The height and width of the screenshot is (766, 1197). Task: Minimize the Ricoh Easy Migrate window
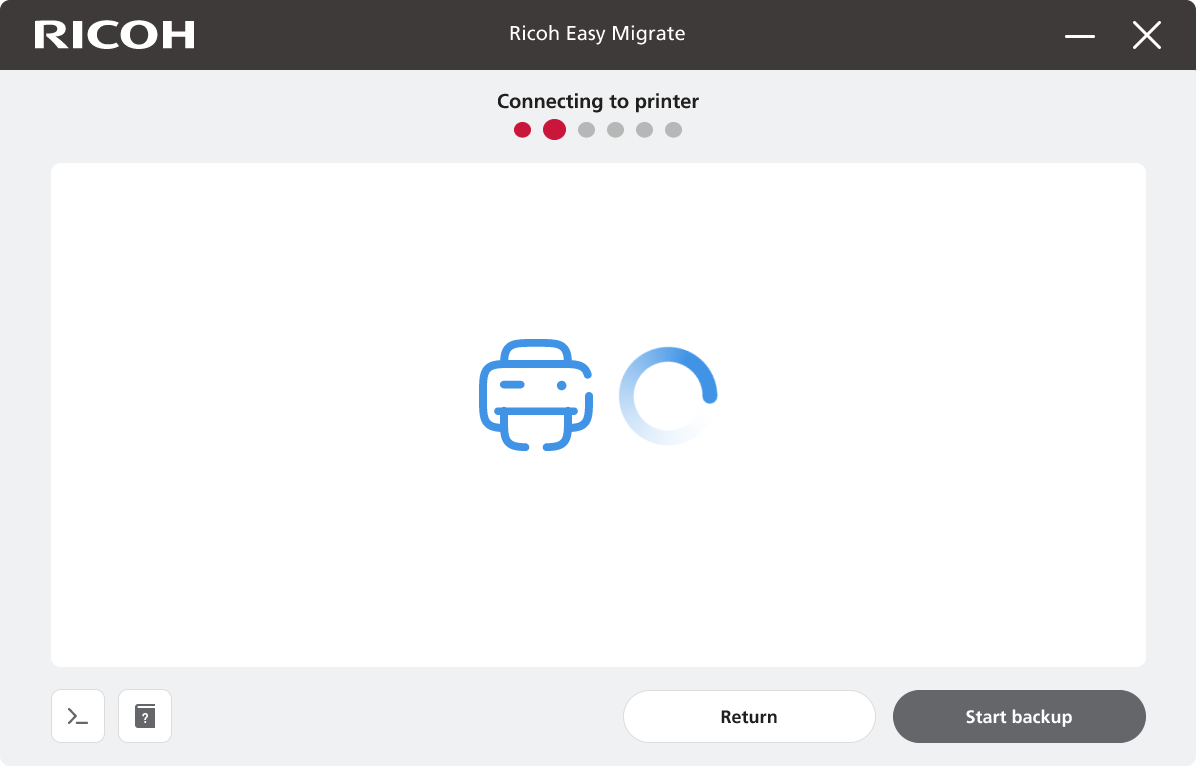(1080, 36)
